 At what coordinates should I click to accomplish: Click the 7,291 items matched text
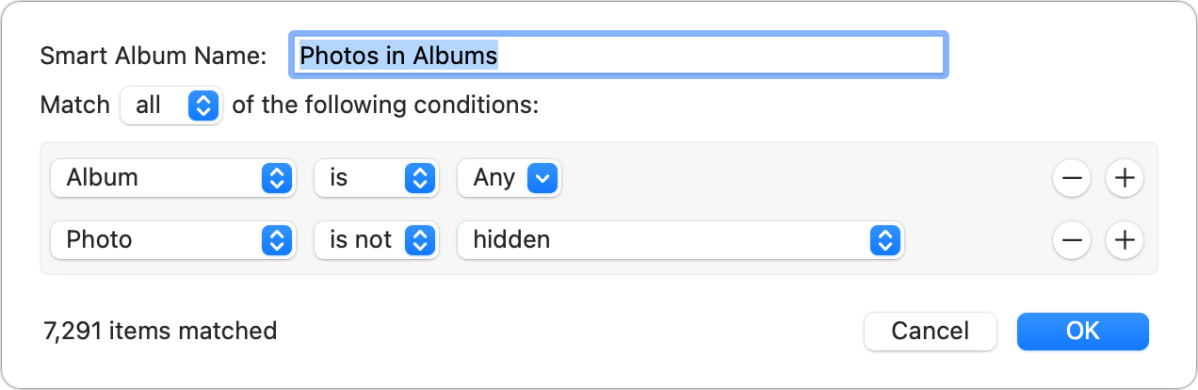pos(160,331)
